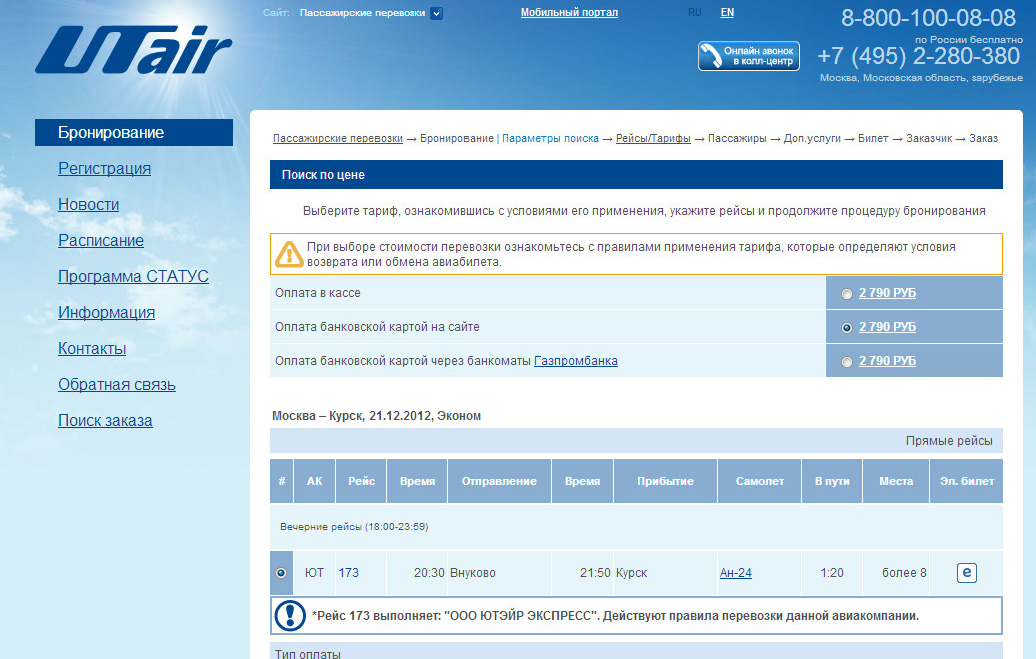Click the arrival time 21:50
Viewport: 1036px width, 659px height.
pos(595,572)
